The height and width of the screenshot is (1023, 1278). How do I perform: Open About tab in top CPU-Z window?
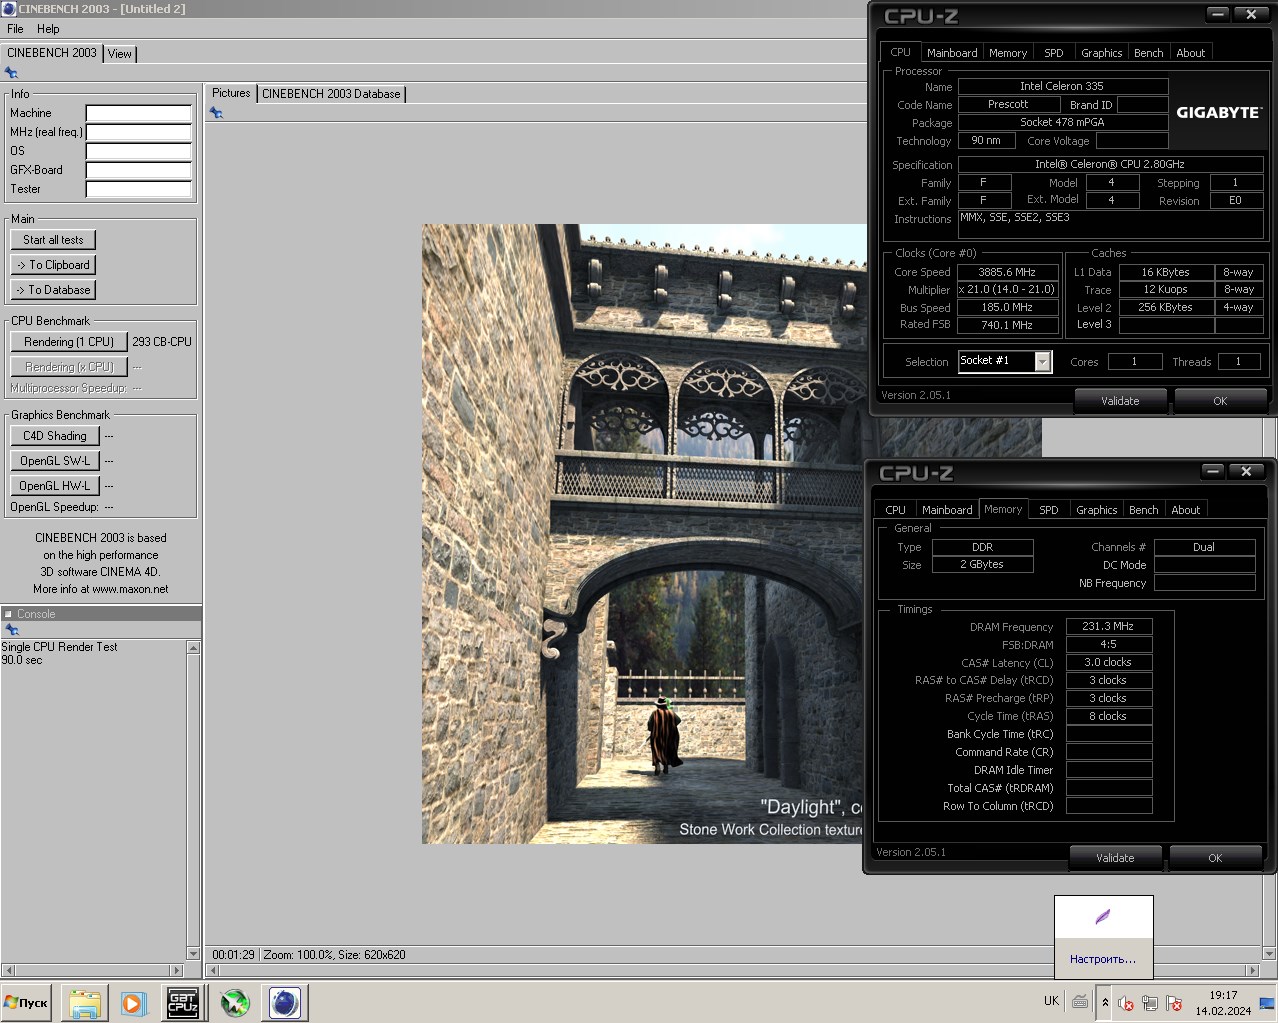1191,53
